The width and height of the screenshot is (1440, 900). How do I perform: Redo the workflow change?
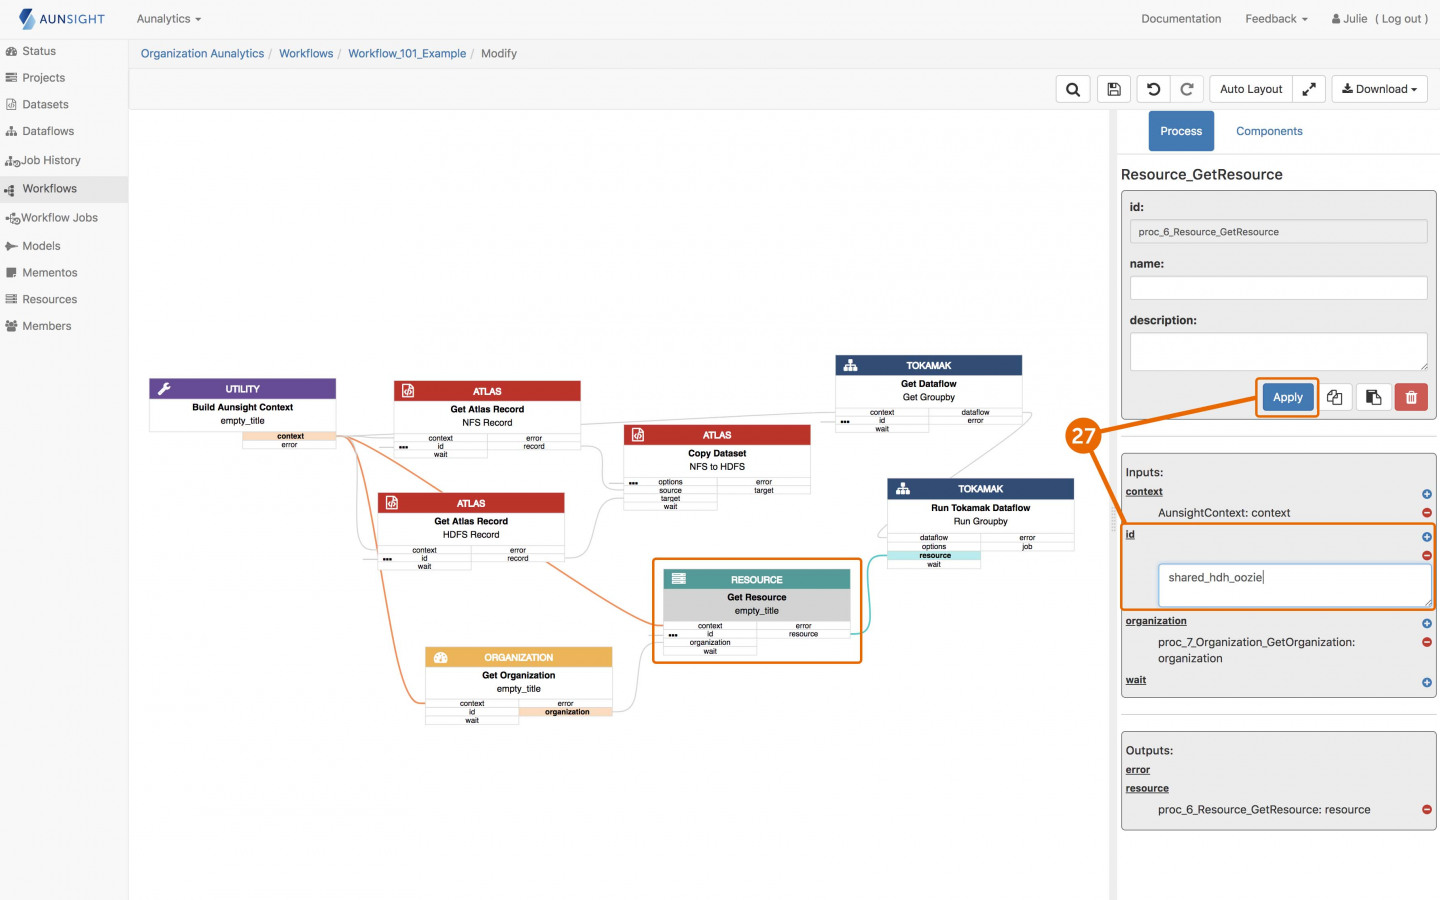coord(1187,90)
